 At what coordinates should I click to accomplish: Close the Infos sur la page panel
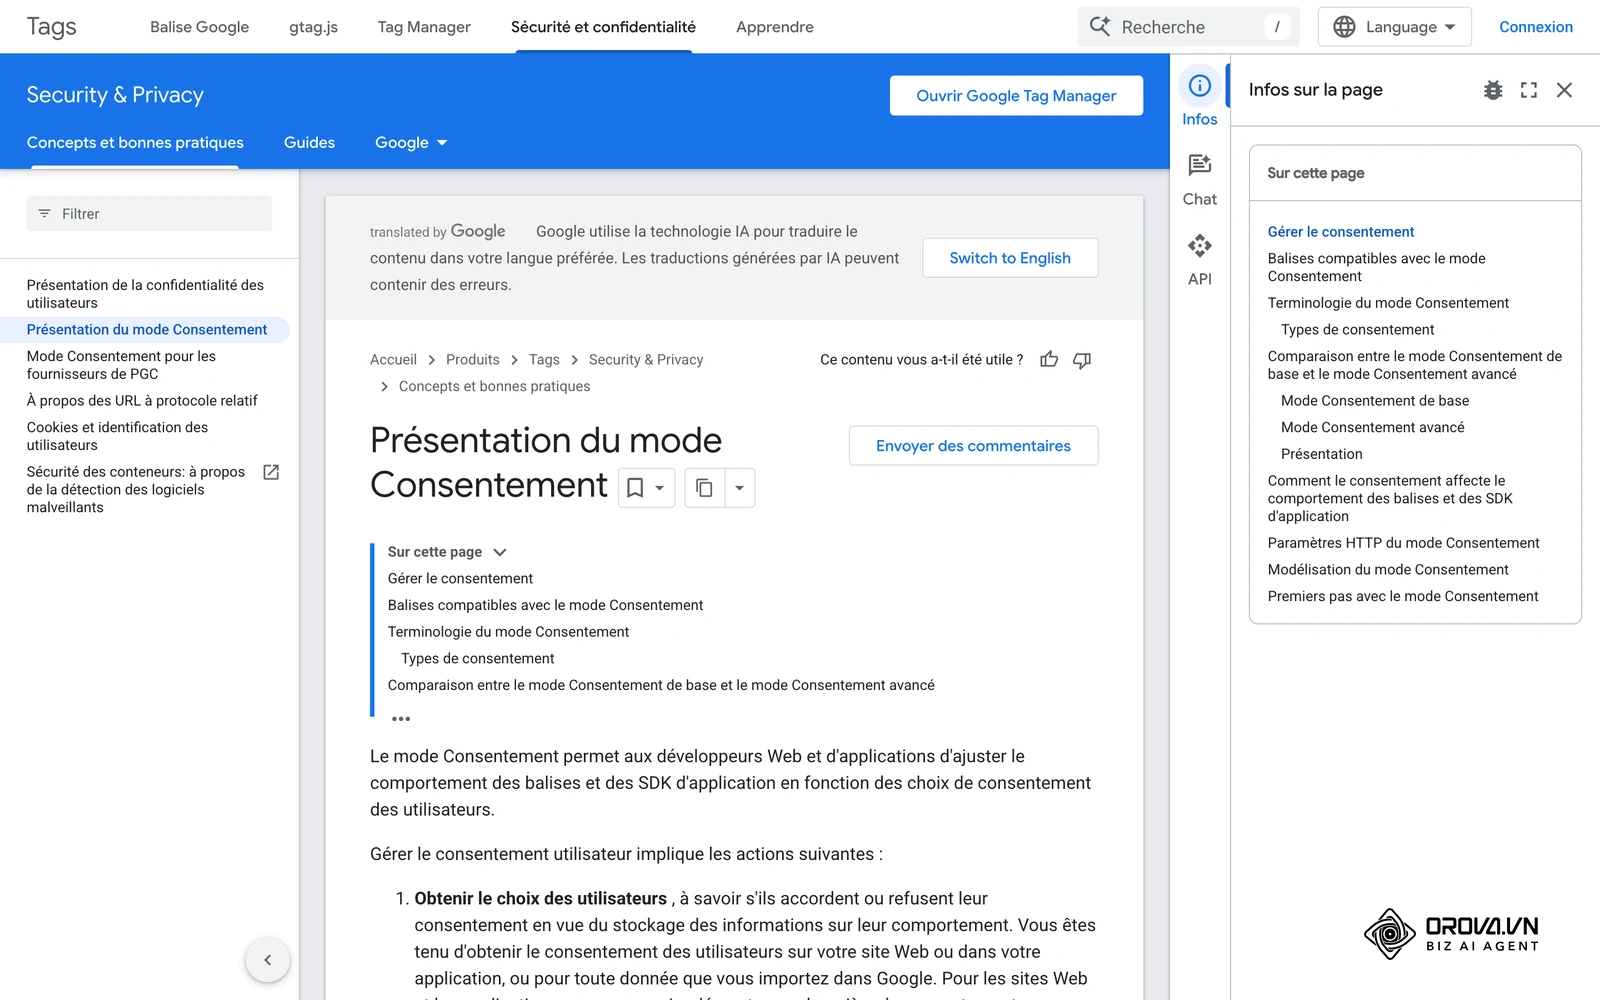coord(1565,90)
